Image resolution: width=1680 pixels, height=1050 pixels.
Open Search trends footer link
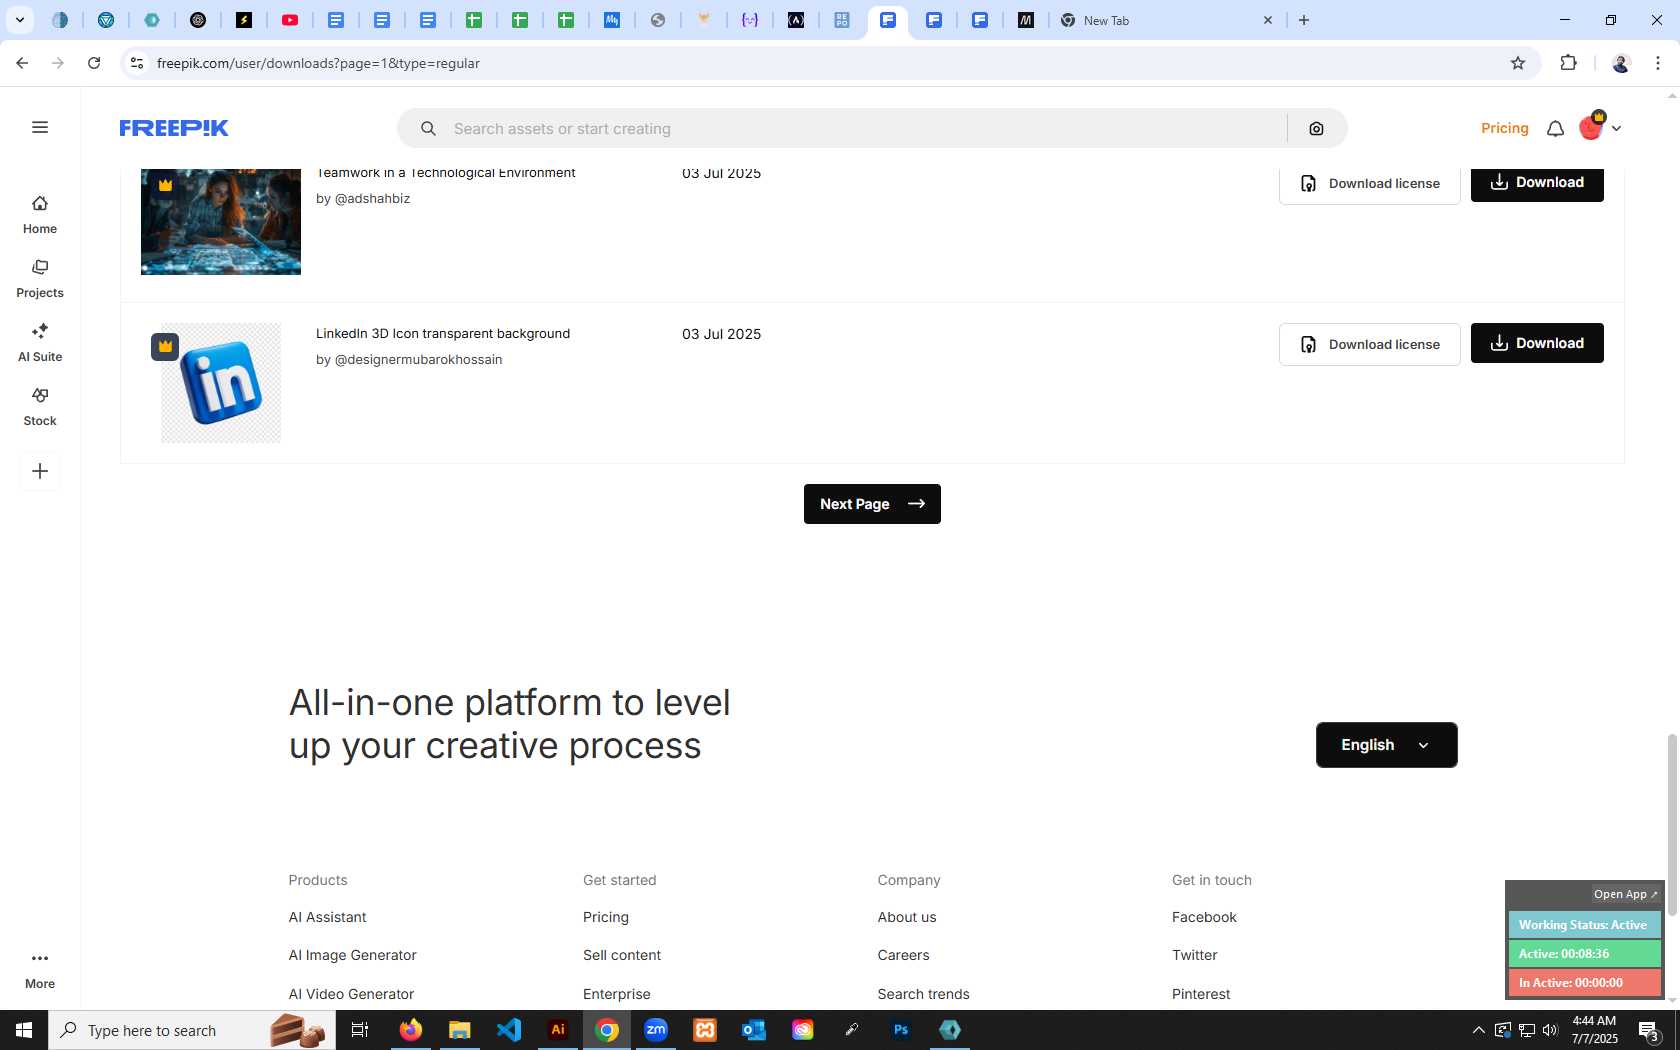tap(923, 994)
